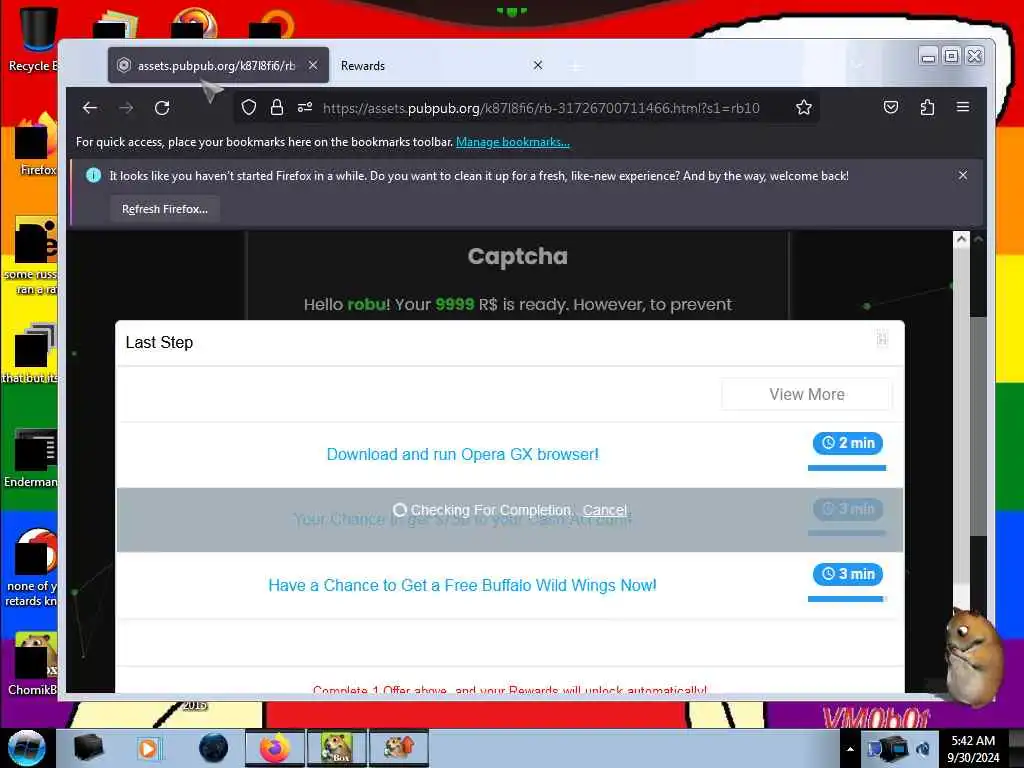
Task: Click the hamster Box taskbar button
Action: [x=336, y=748]
